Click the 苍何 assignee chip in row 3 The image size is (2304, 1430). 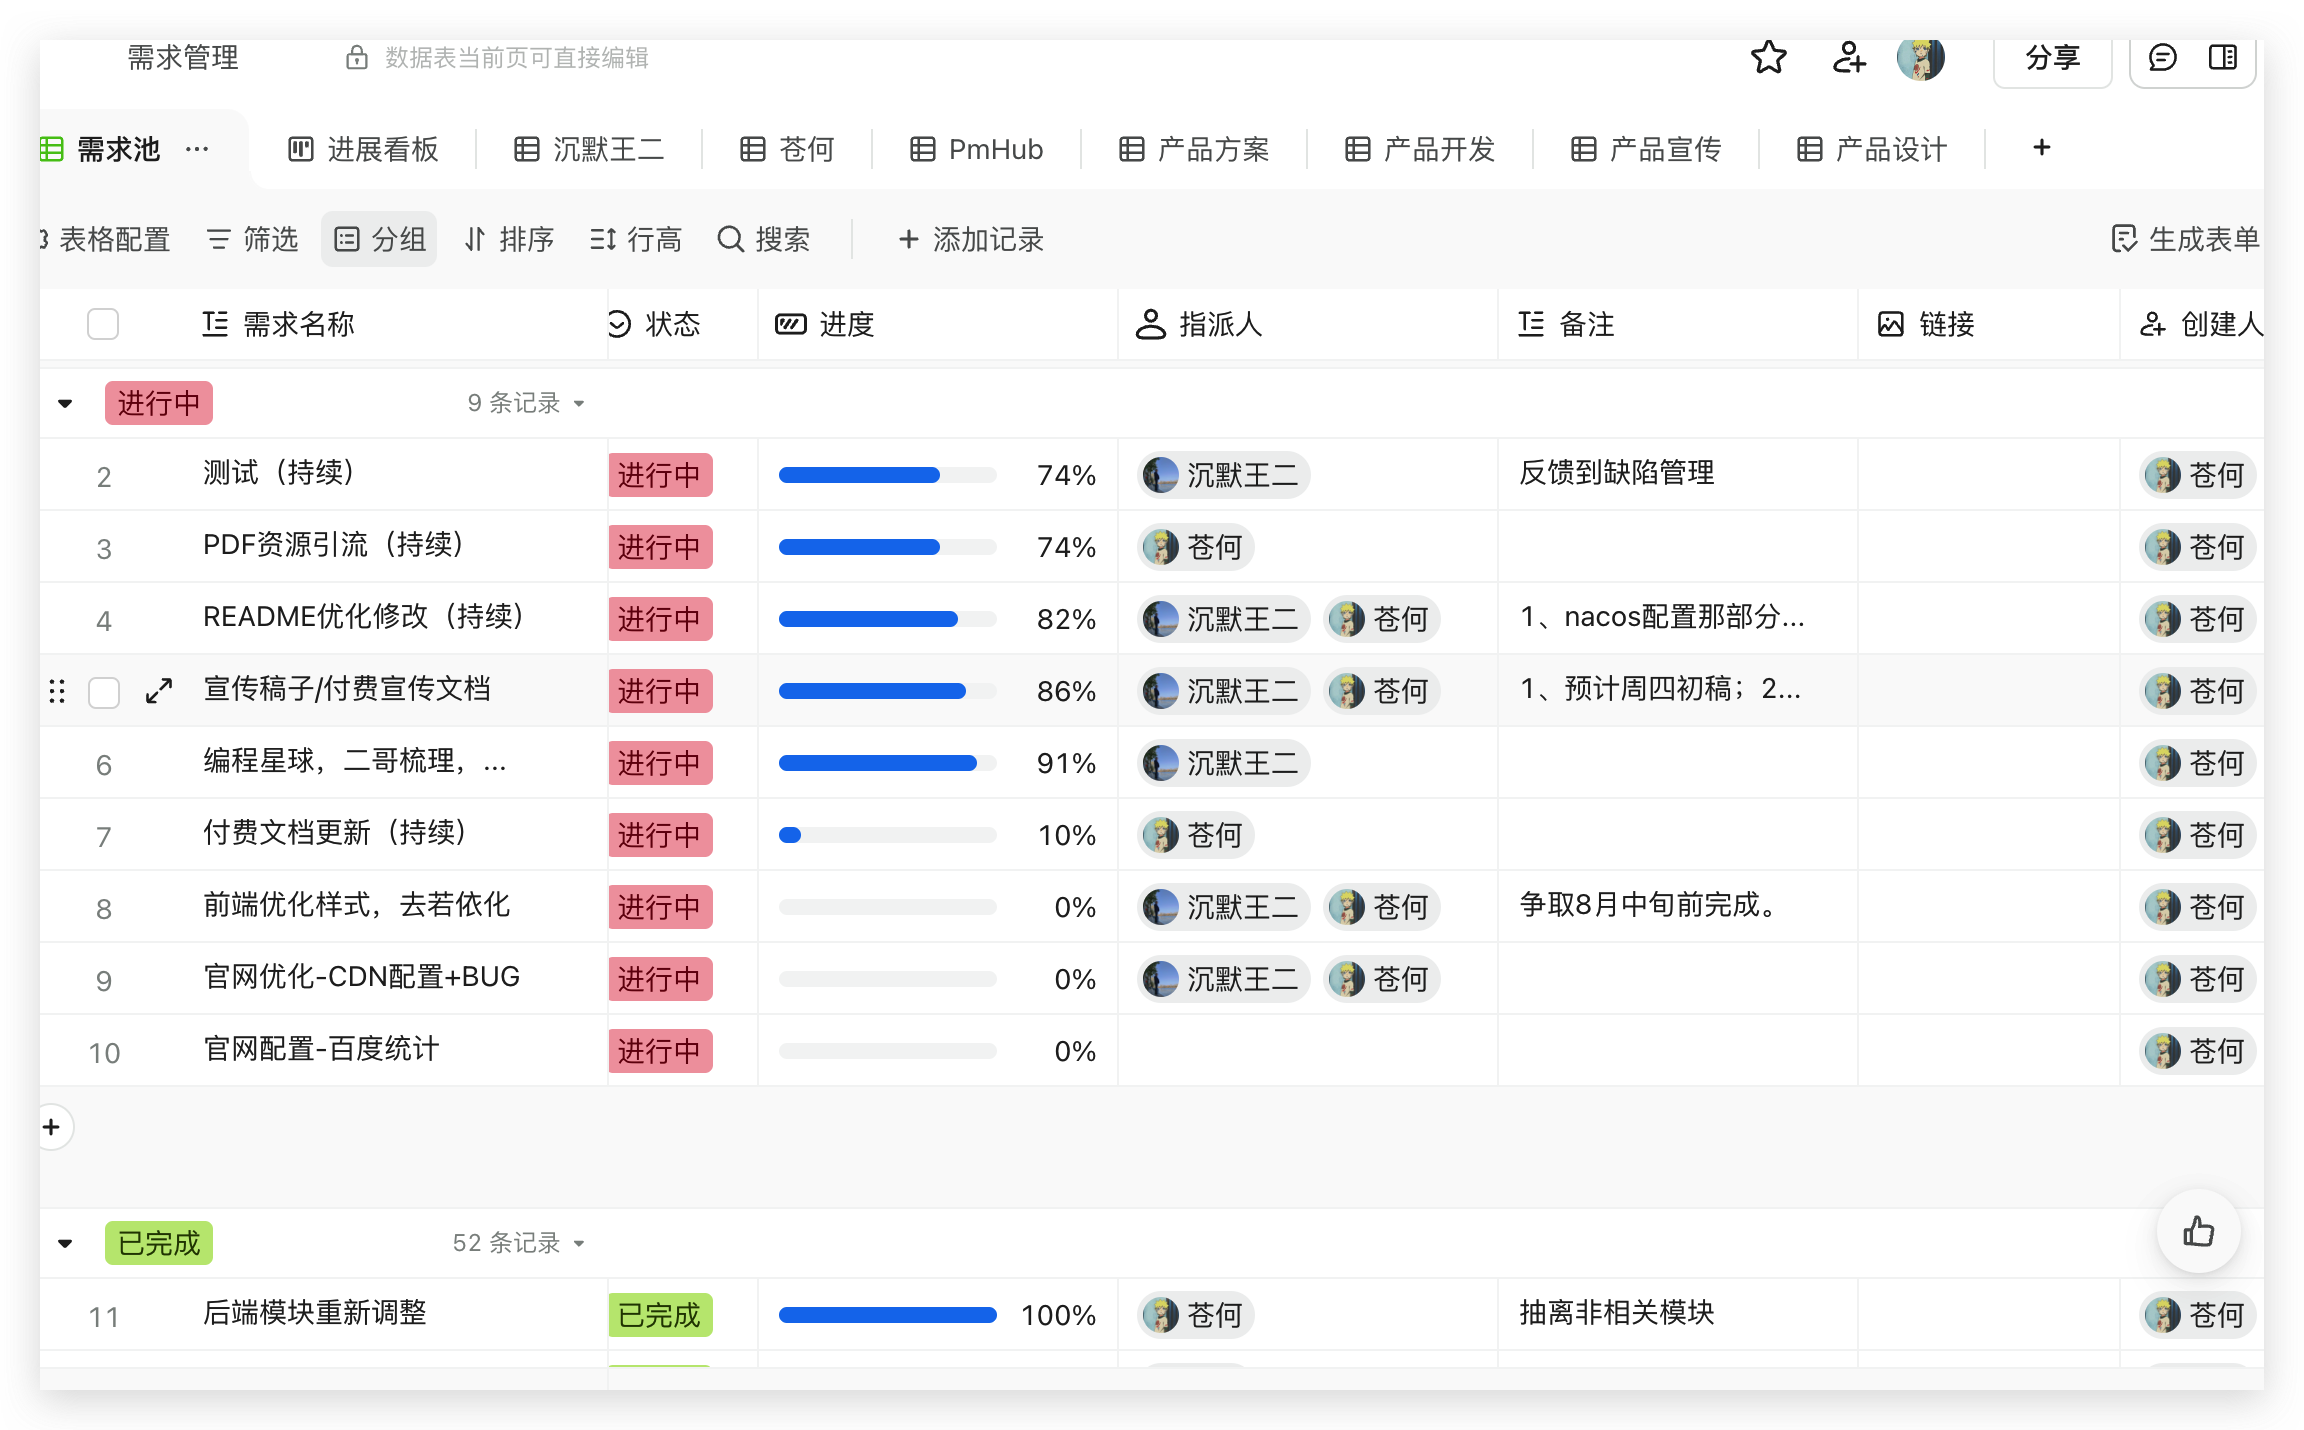tap(1196, 547)
